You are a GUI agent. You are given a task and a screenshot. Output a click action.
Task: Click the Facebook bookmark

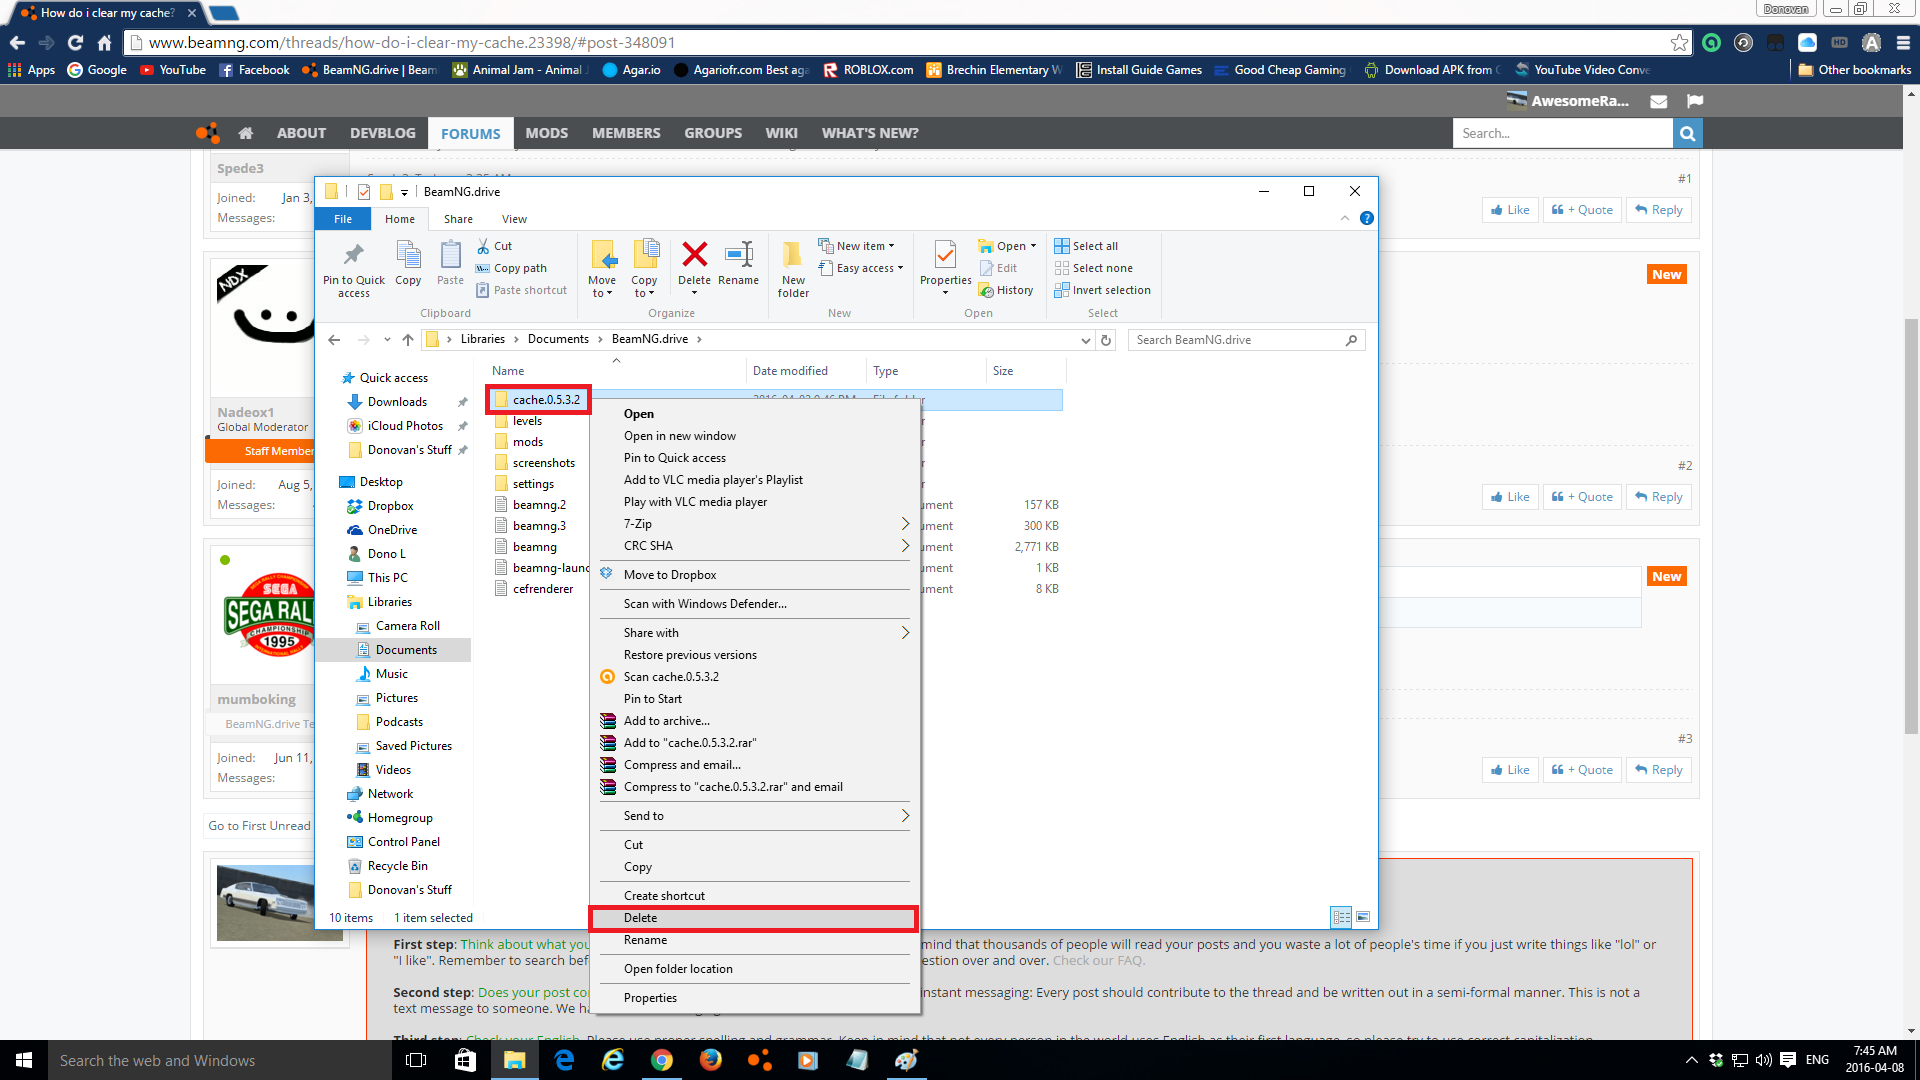pos(254,70)
